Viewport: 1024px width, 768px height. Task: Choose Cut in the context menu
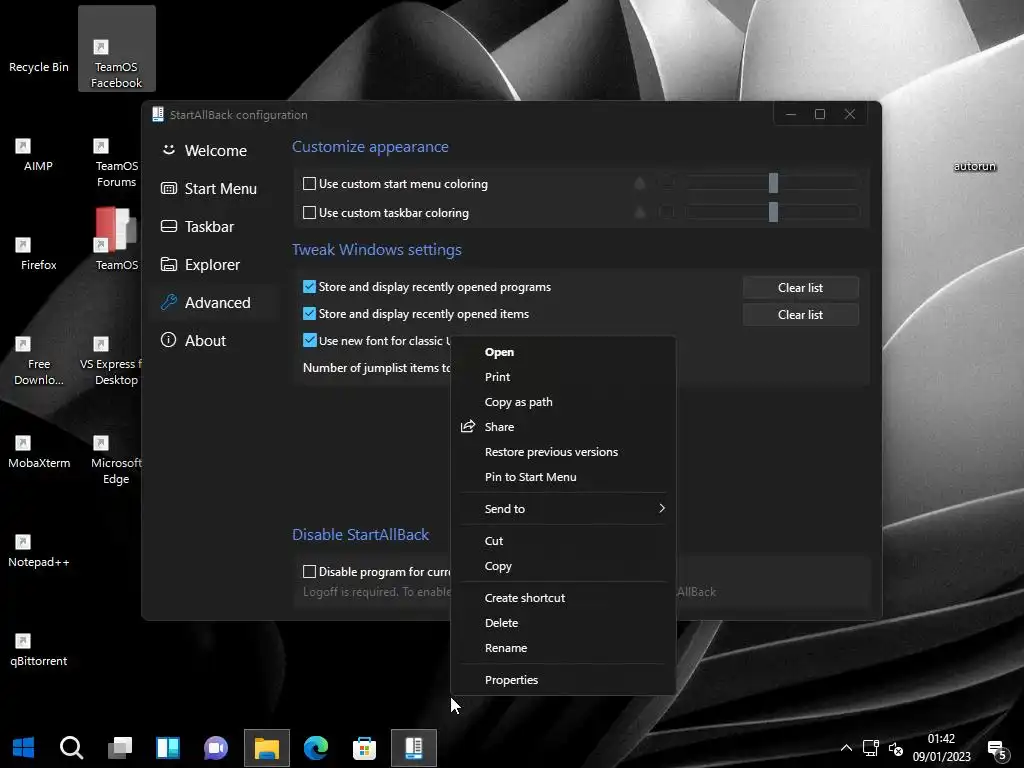pyautogui.click(x=563, y=541)
